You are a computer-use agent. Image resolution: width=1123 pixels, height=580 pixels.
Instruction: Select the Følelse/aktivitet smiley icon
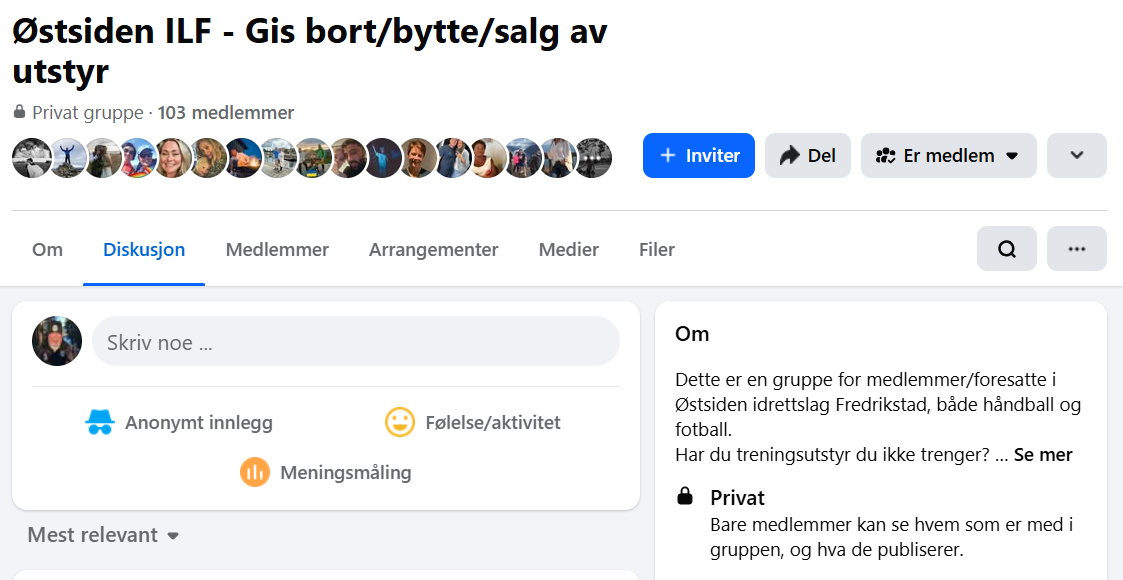pyautogui.click(x=400, y=423)
